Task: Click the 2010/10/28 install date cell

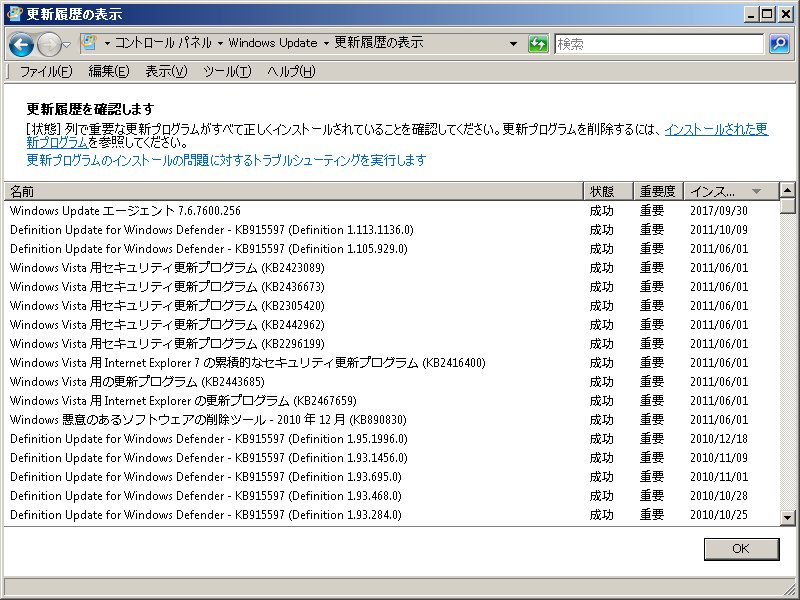Action: coord(719,495)
